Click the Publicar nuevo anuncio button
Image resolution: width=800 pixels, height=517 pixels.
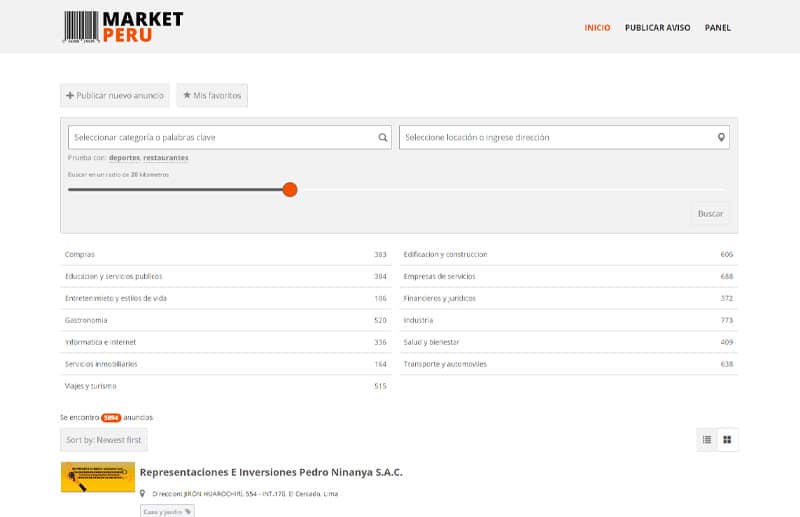click(115, 95)
